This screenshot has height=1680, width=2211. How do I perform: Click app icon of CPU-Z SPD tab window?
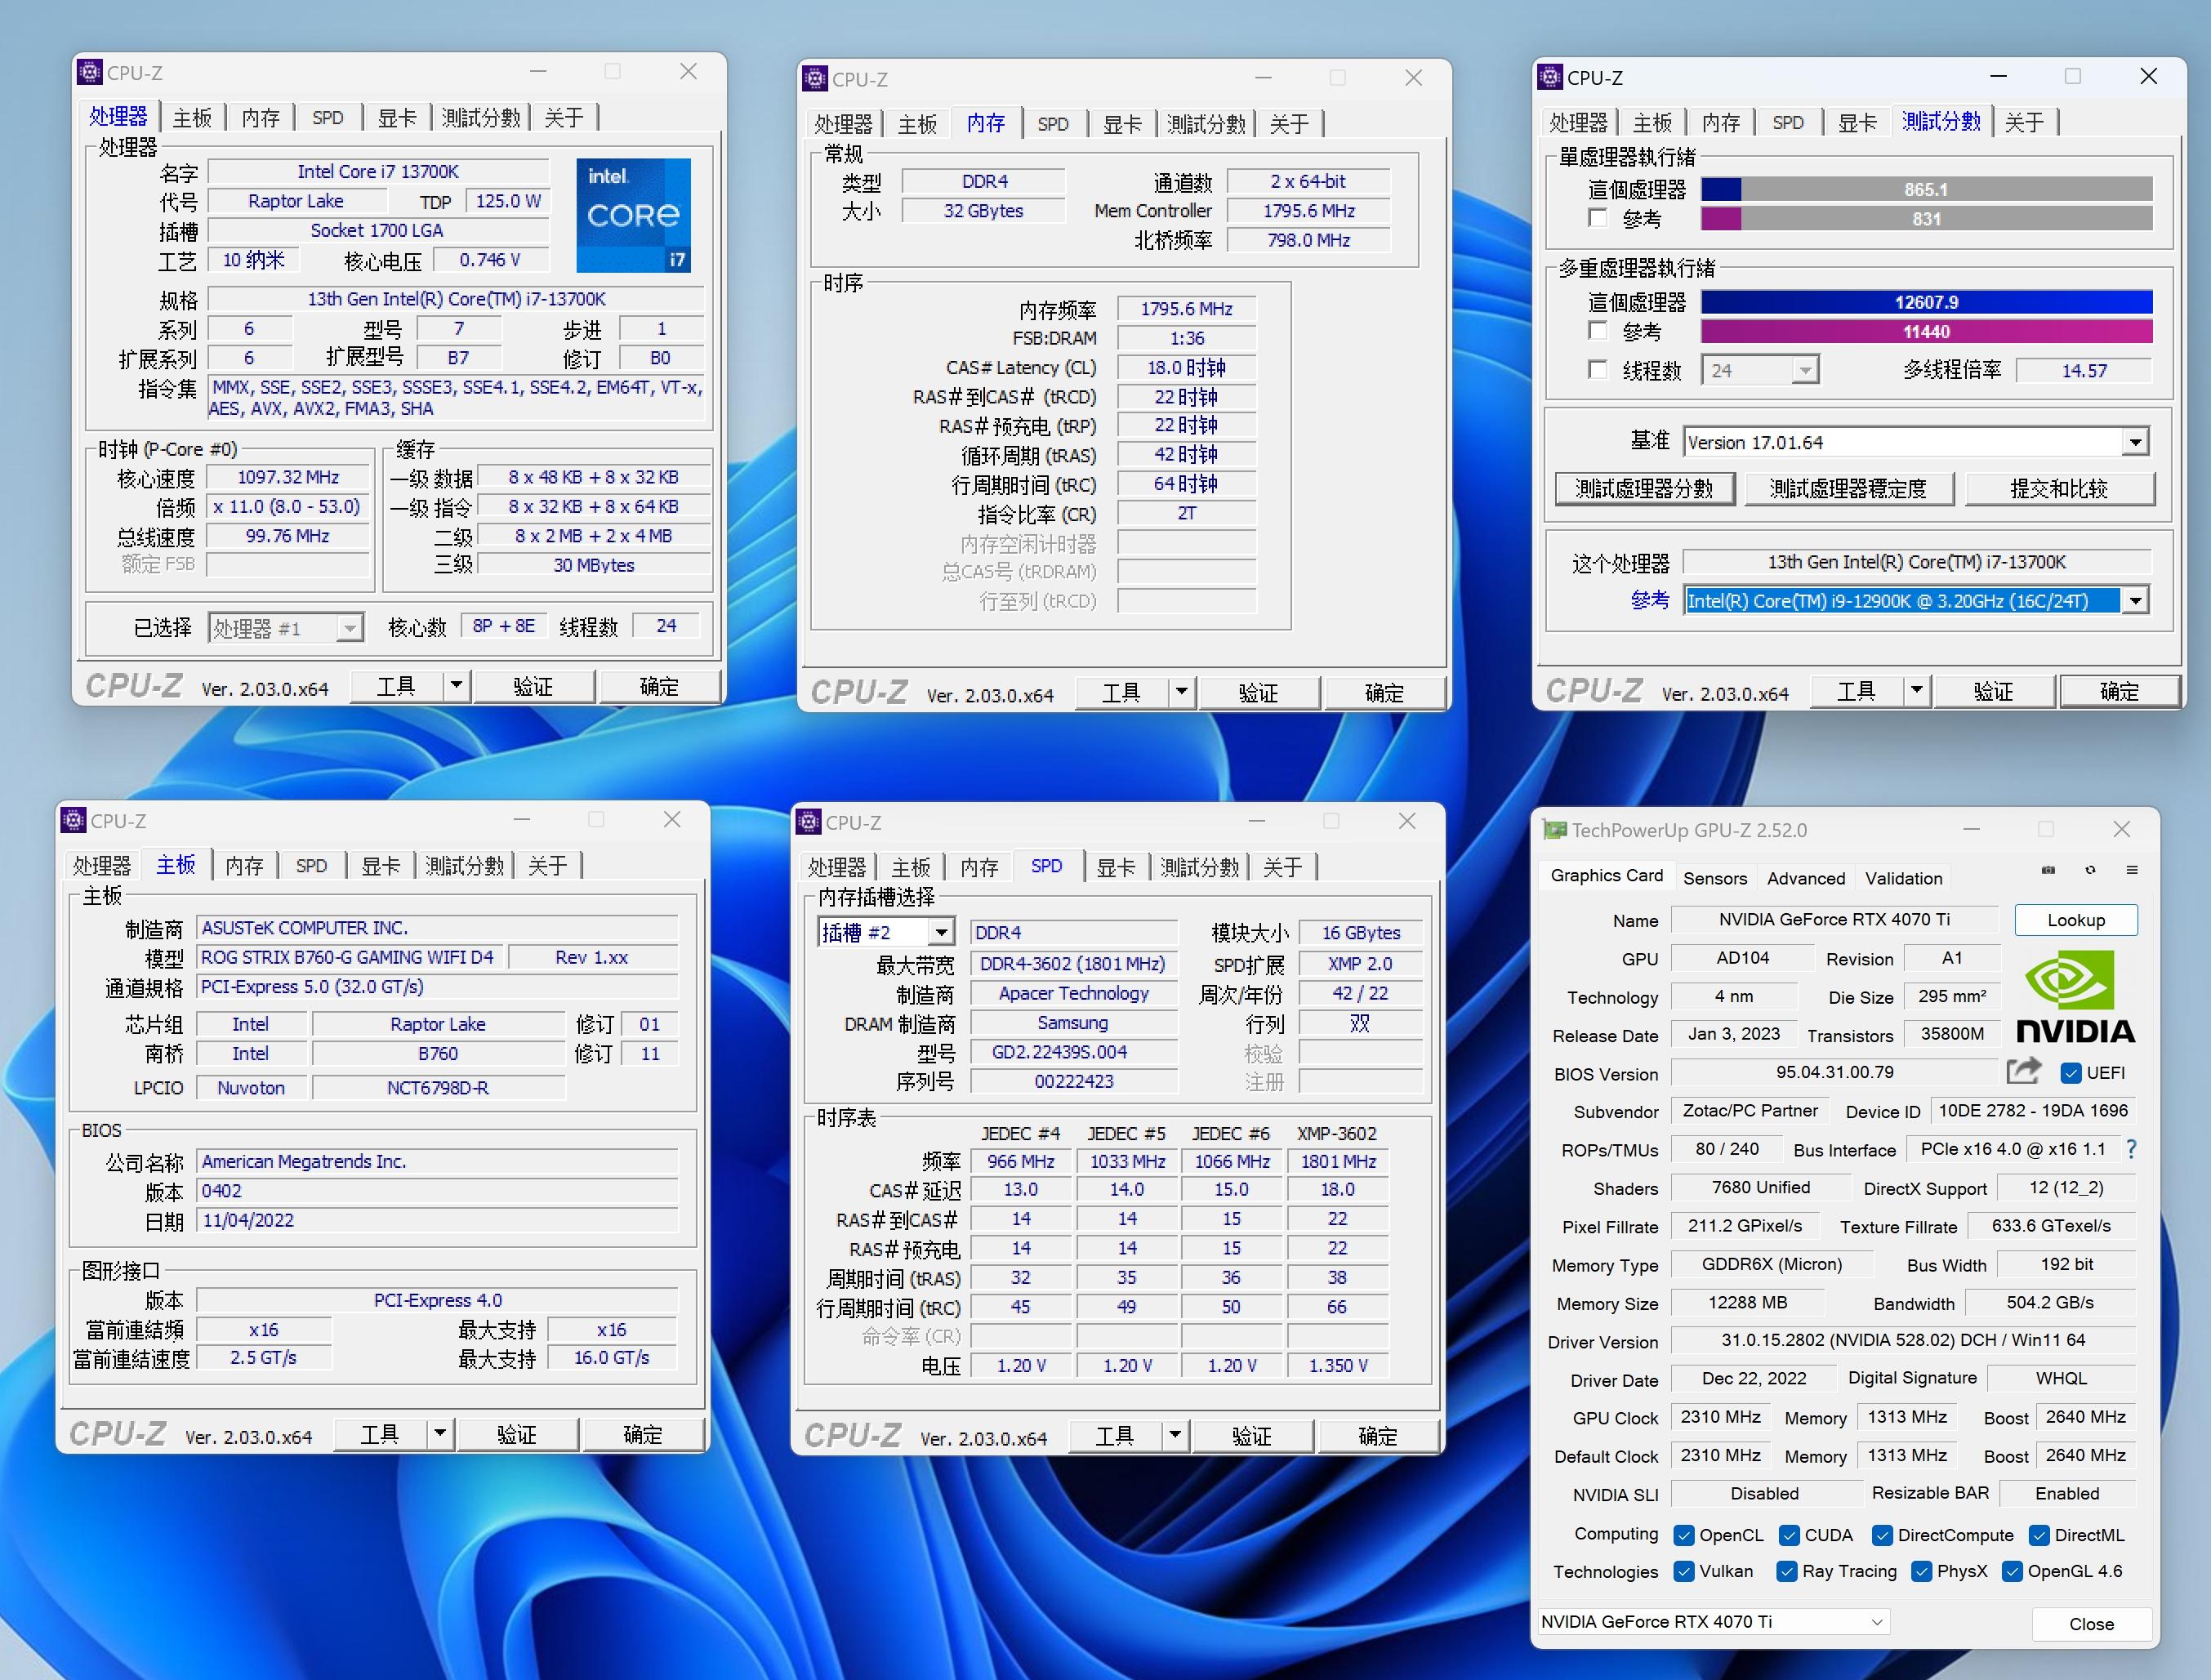click(808, 822)
